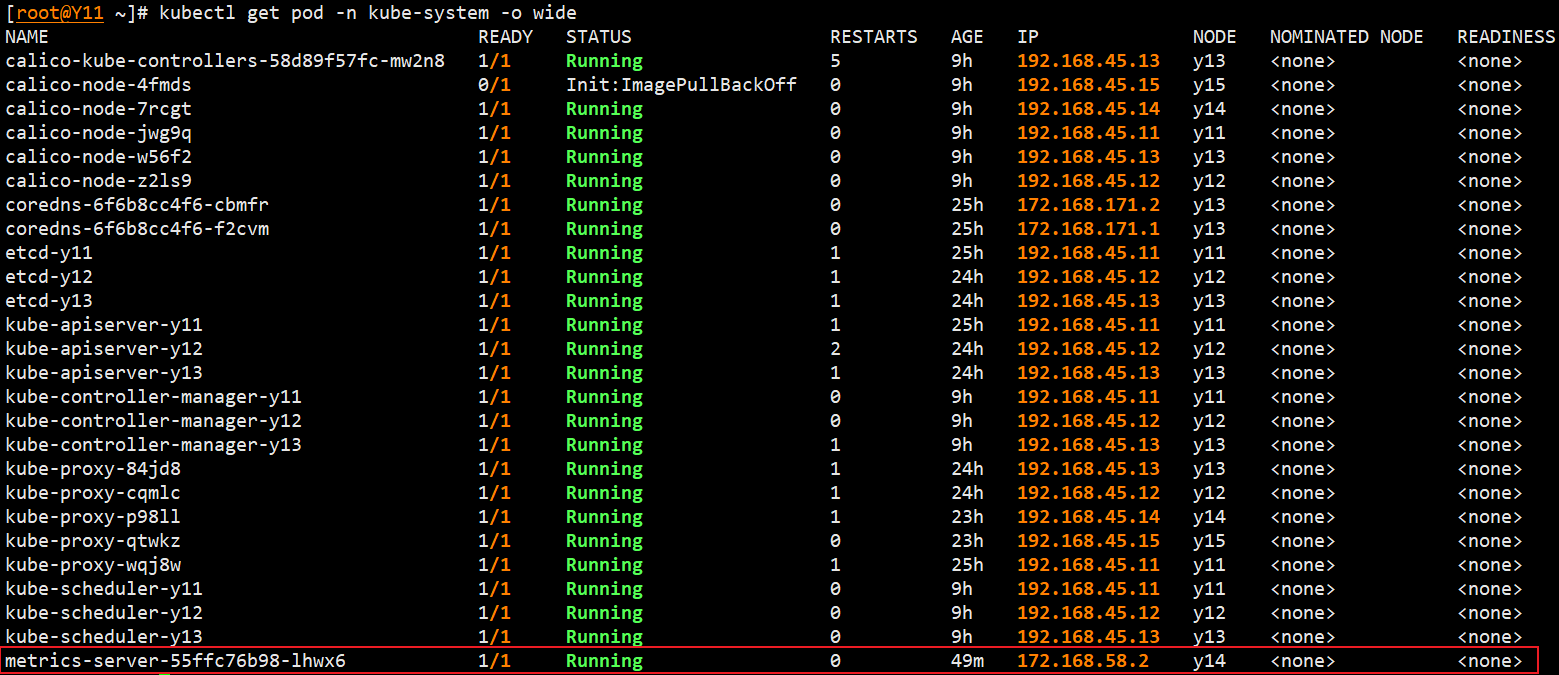Select the IP address 172.168.171.2
The image size is (1559, 675).
coord(1088,205)
